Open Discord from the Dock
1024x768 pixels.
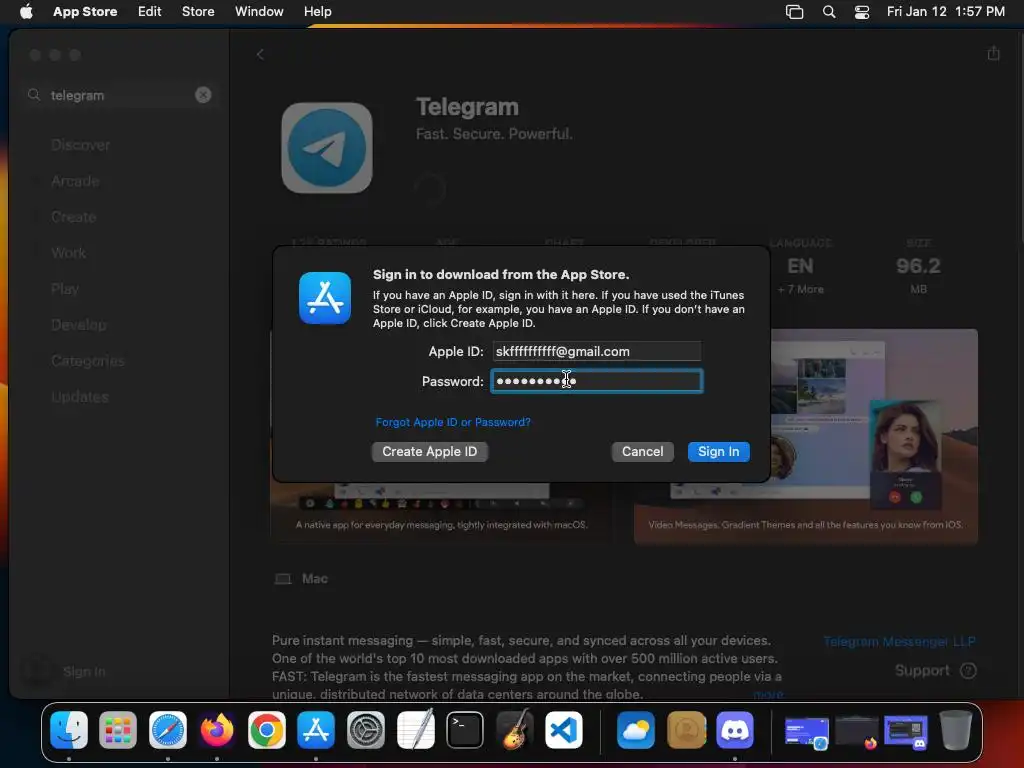pos(735,730)
